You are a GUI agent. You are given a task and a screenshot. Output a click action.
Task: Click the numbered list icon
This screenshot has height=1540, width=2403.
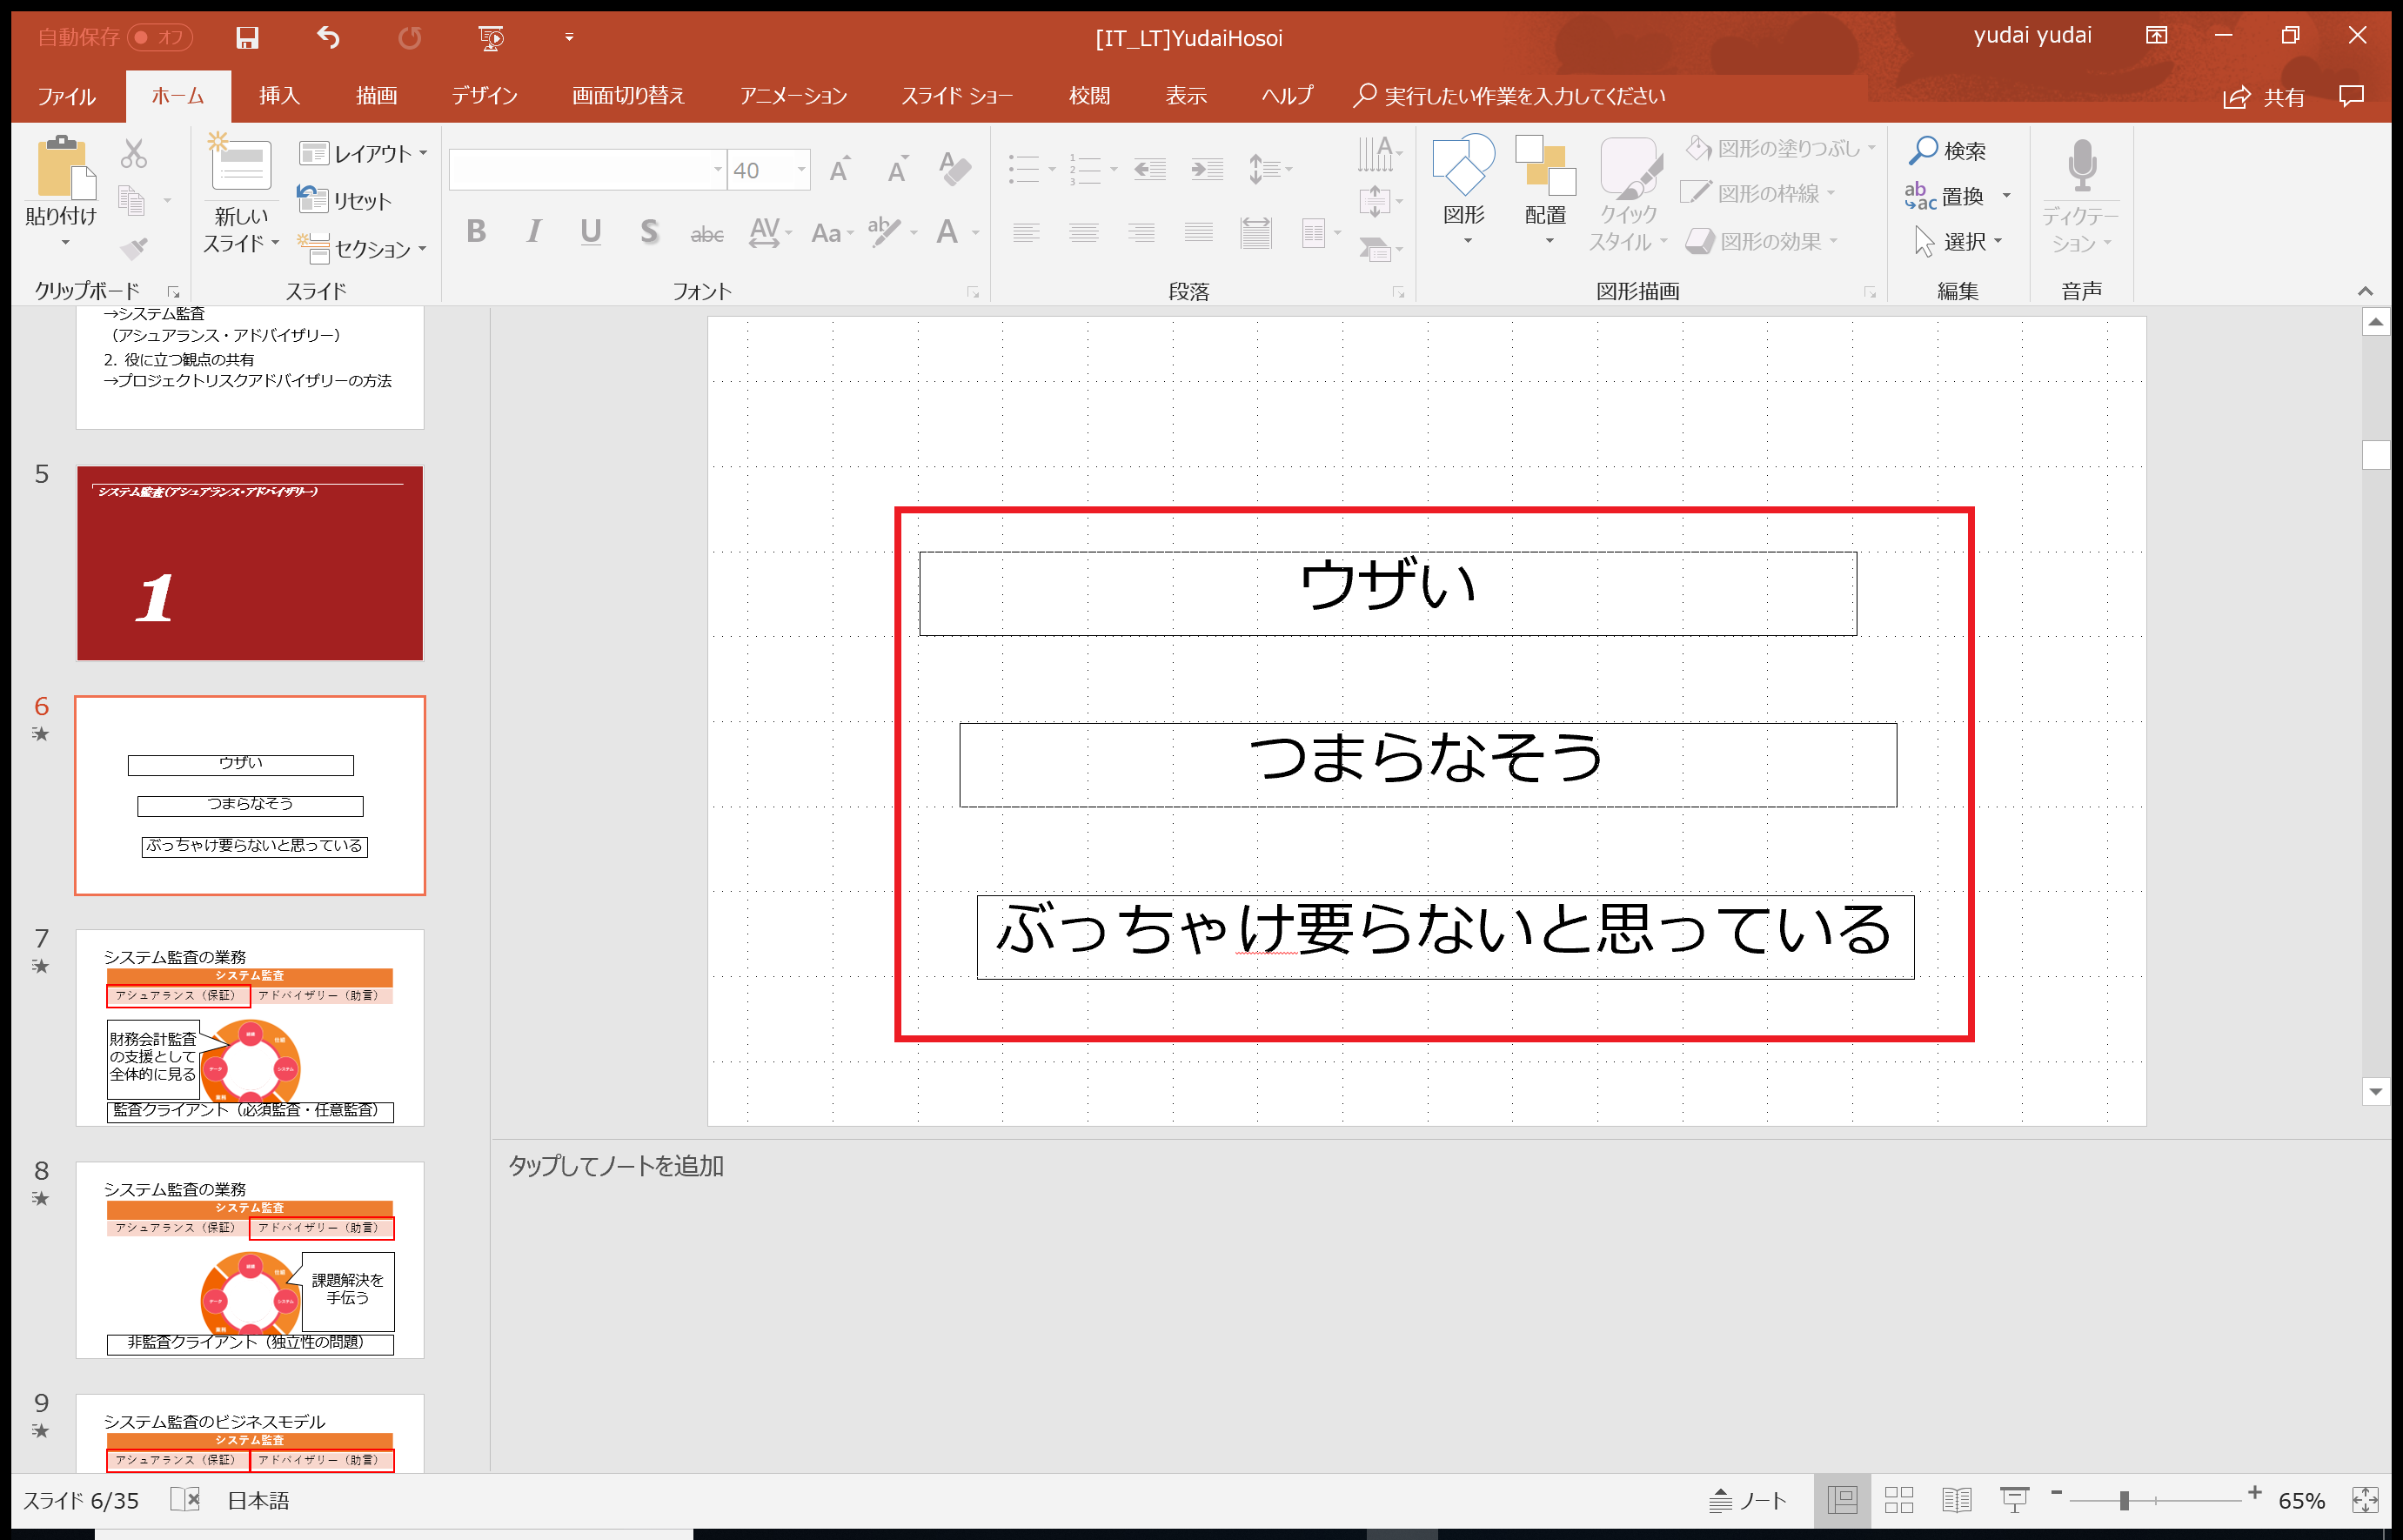tap(1085, 169)
